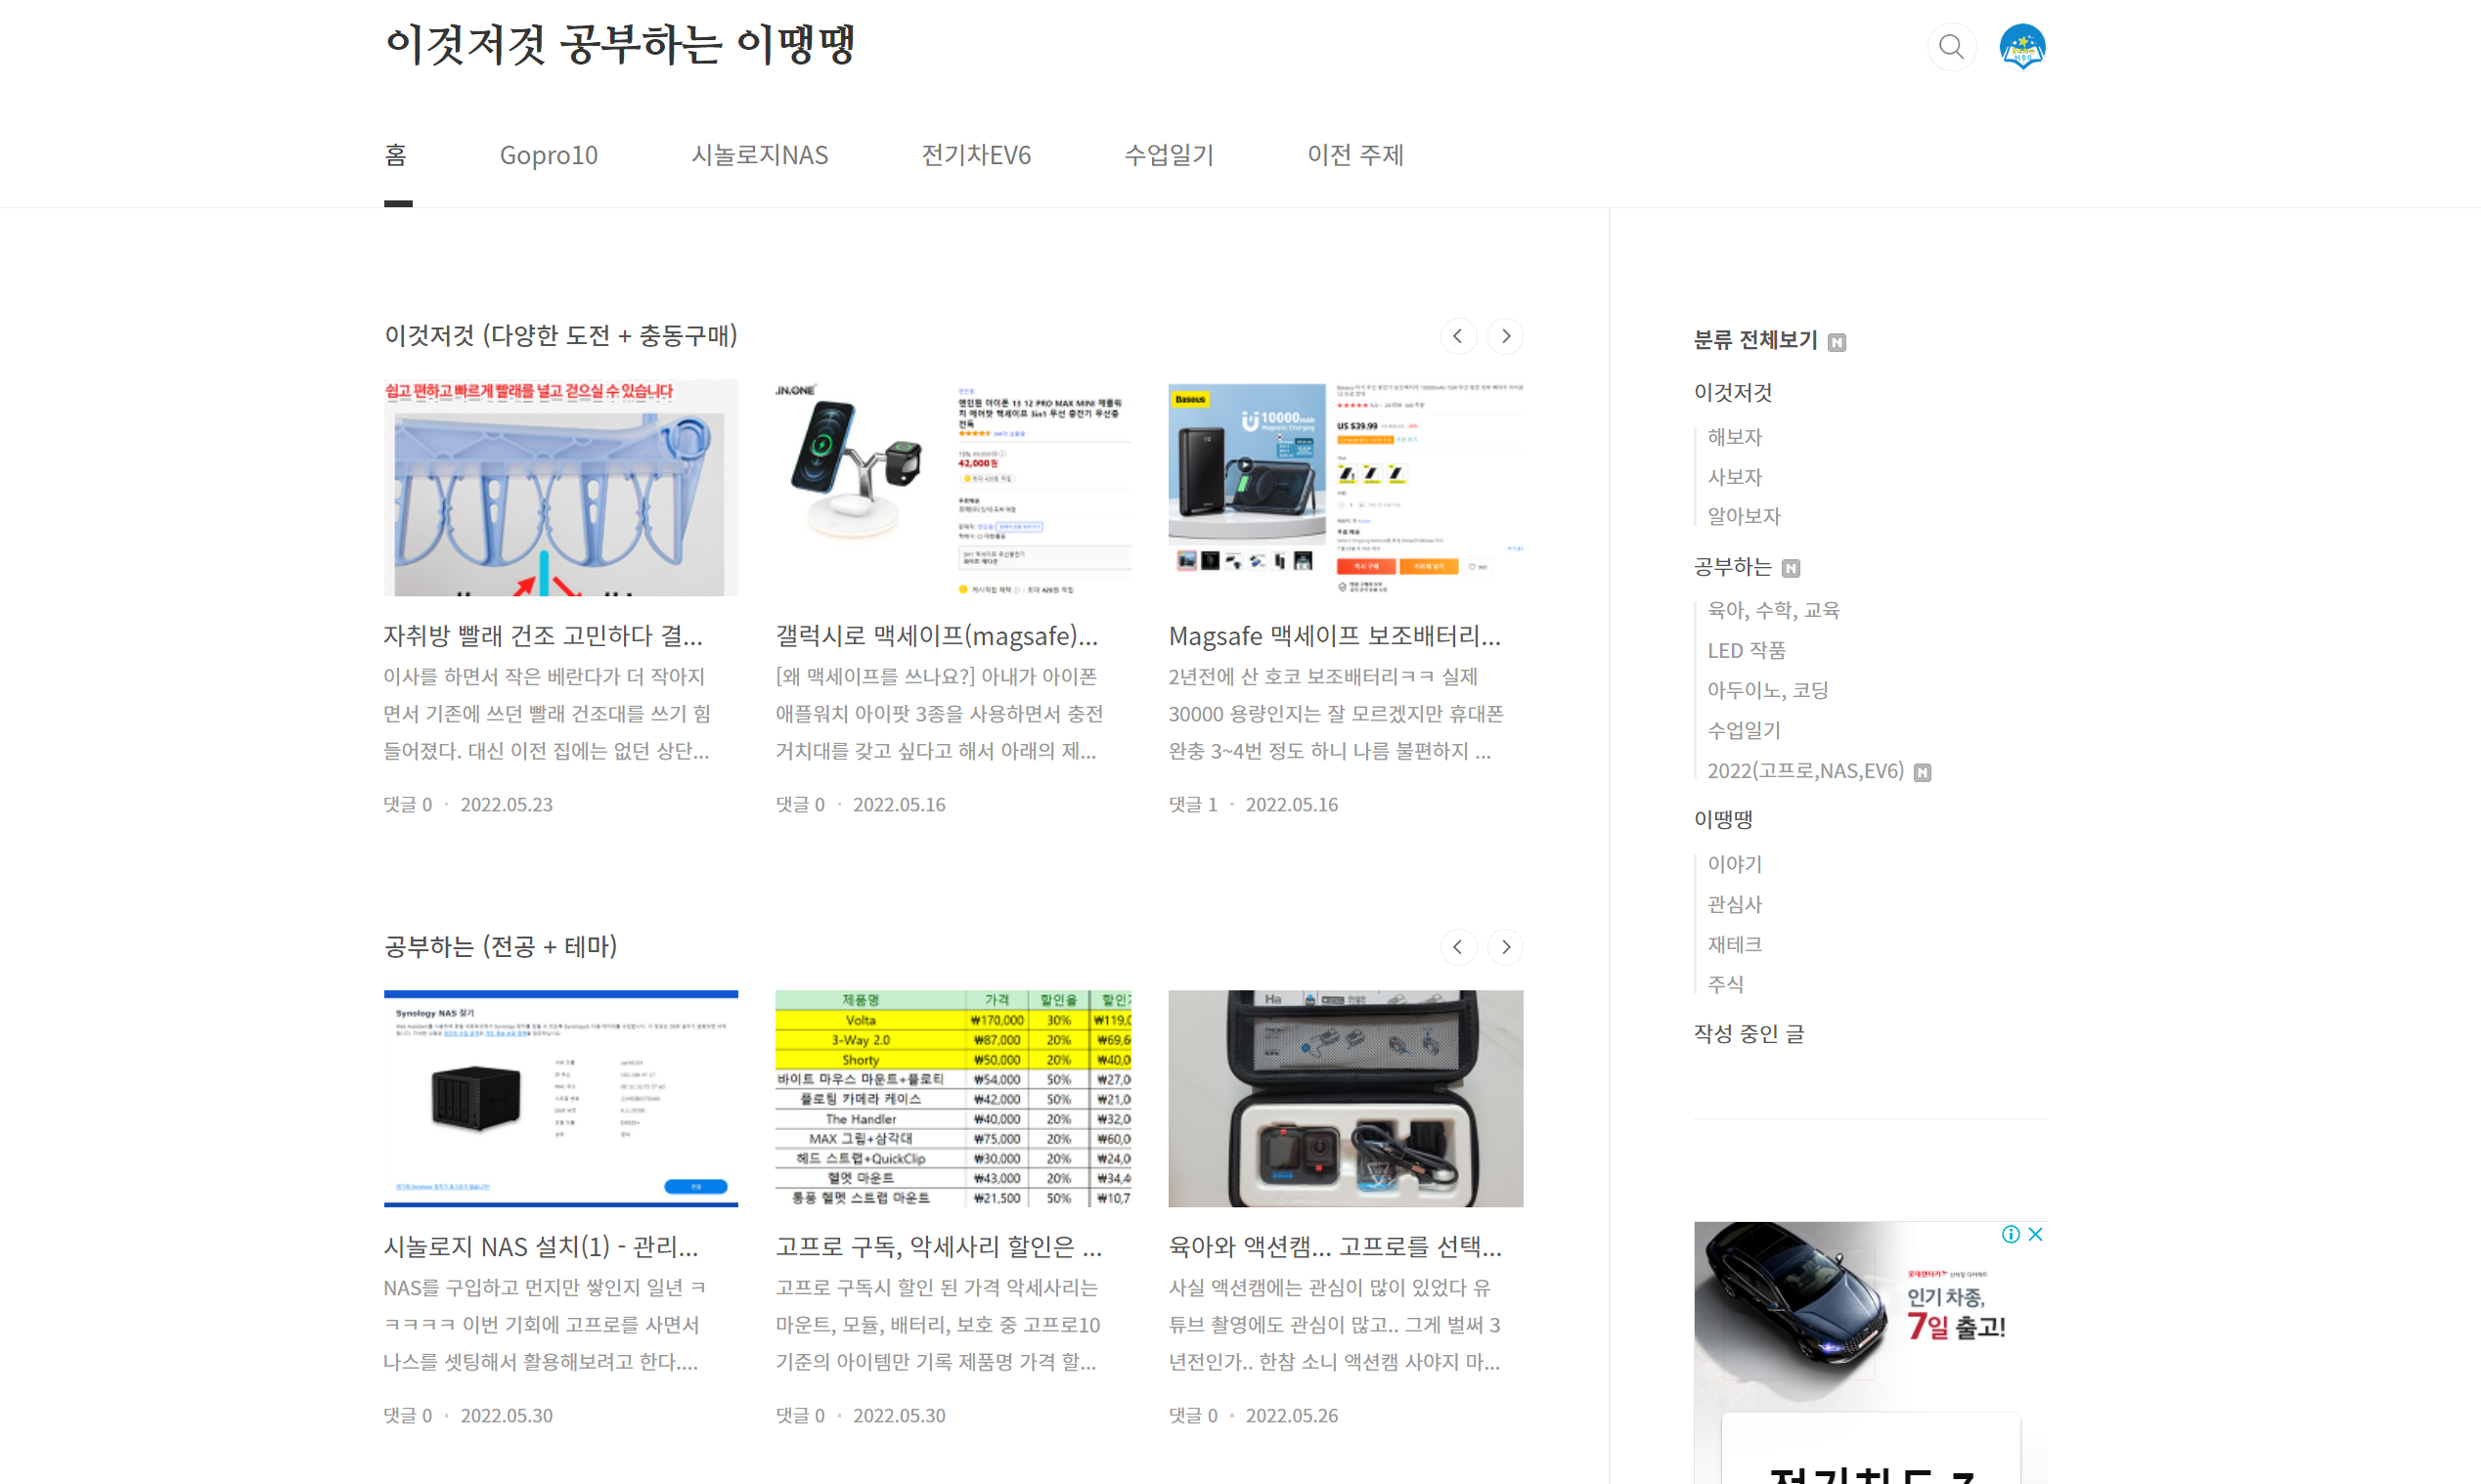
Task: Select the 재테크 sidebar category
Action: click(x=1734, y=944)
